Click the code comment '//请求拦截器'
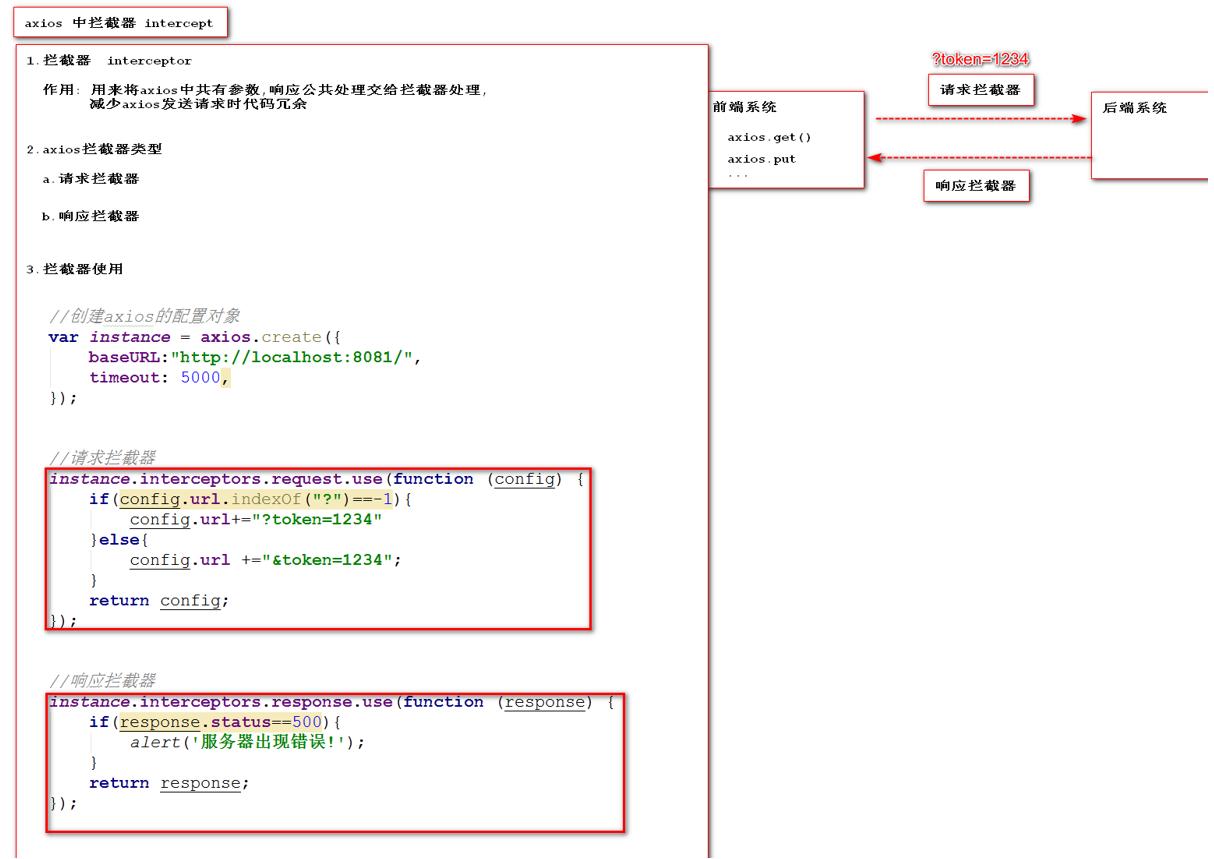 [x=102, y=458]
